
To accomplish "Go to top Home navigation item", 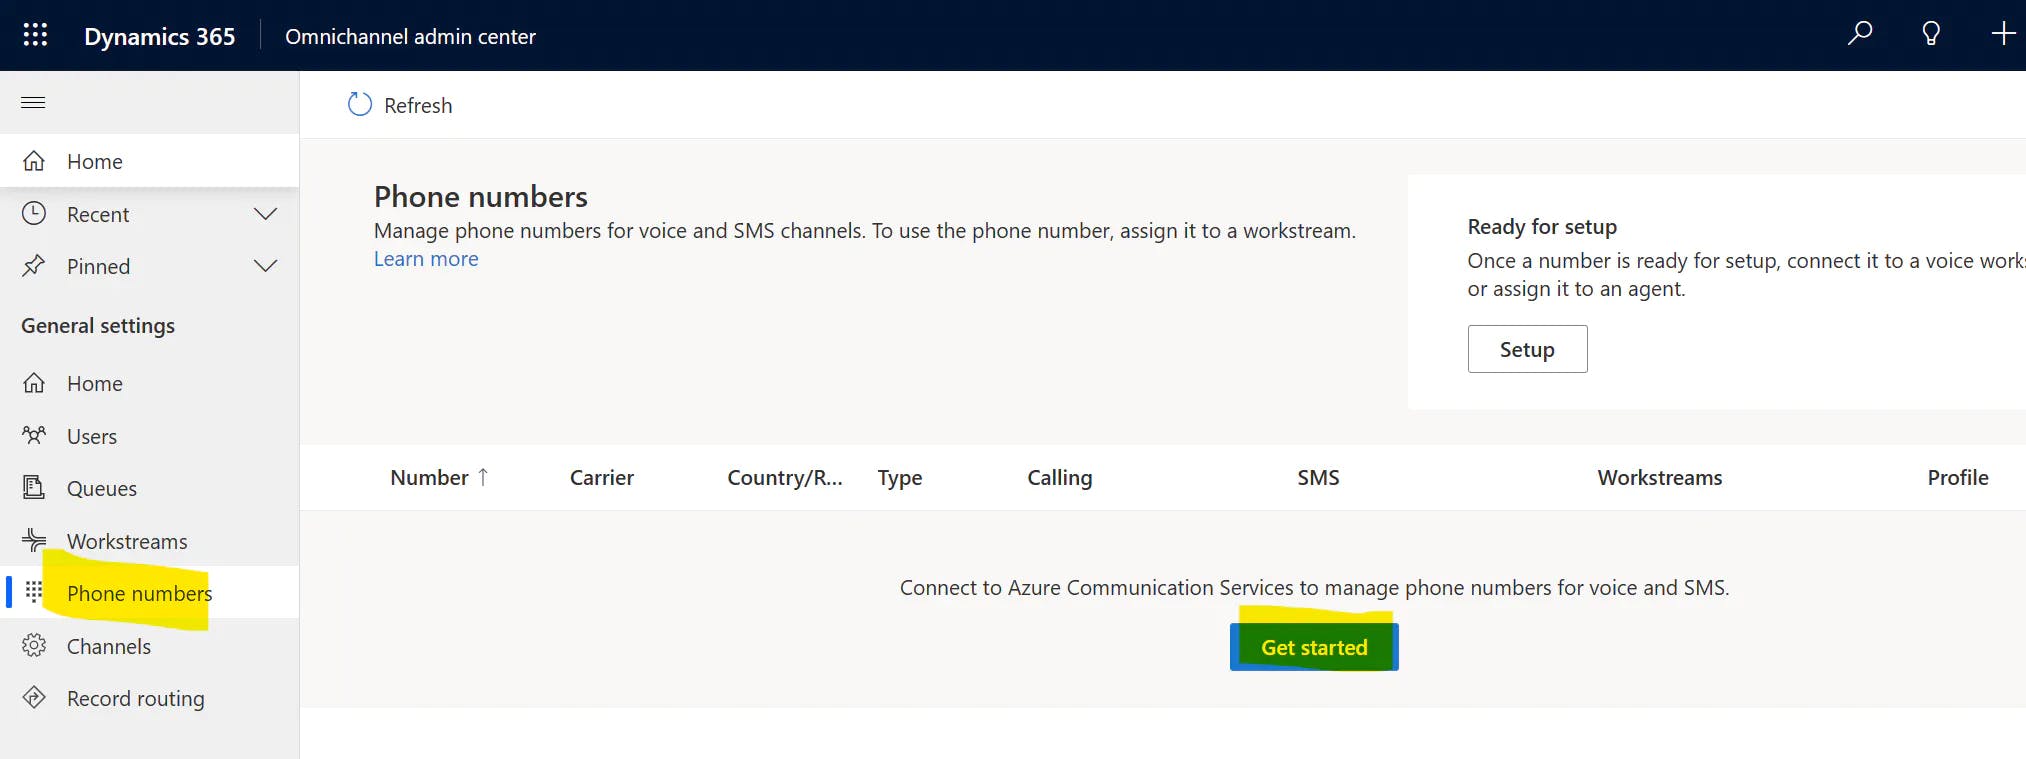I will coord(150,161).
